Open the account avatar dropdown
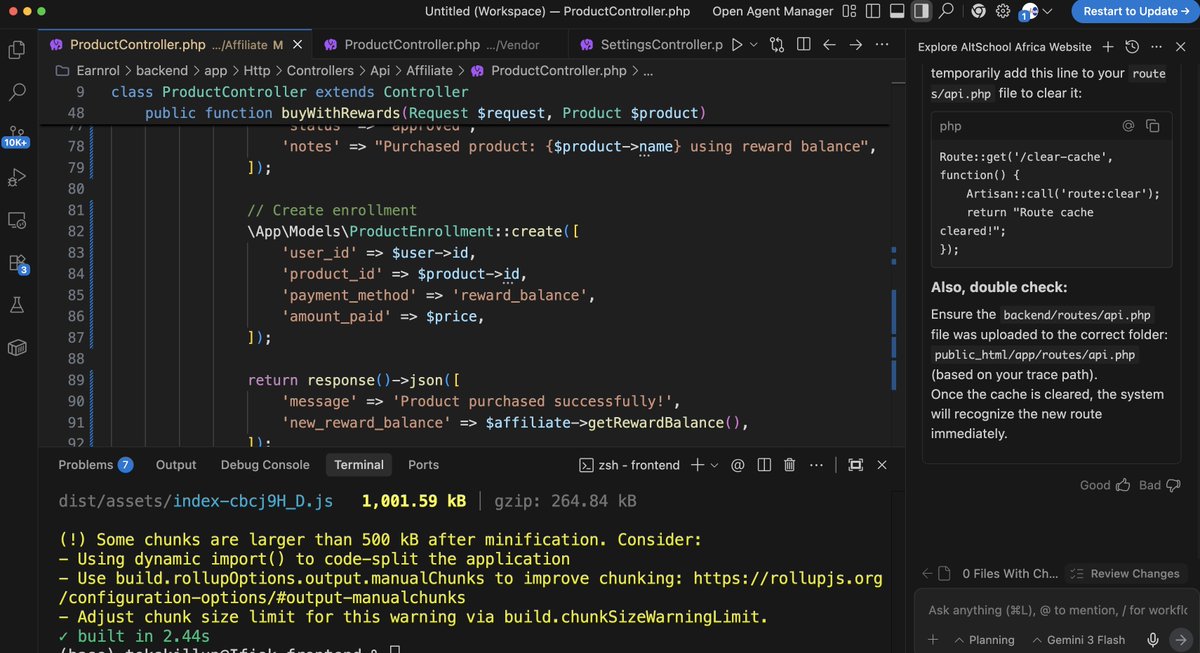This screenshot has width=1200, height=653. [1035, 12]
